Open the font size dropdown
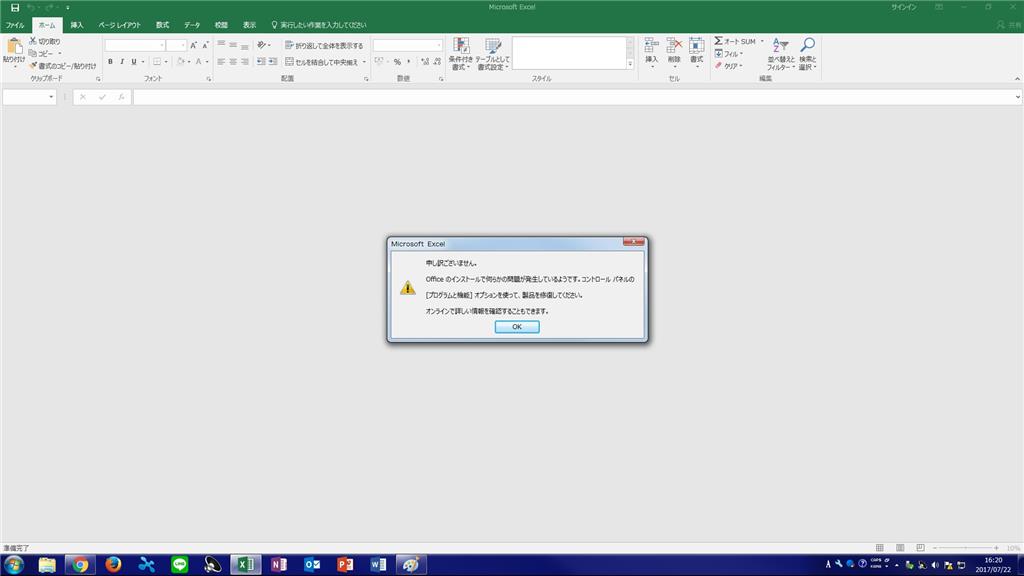 point(182,45)
